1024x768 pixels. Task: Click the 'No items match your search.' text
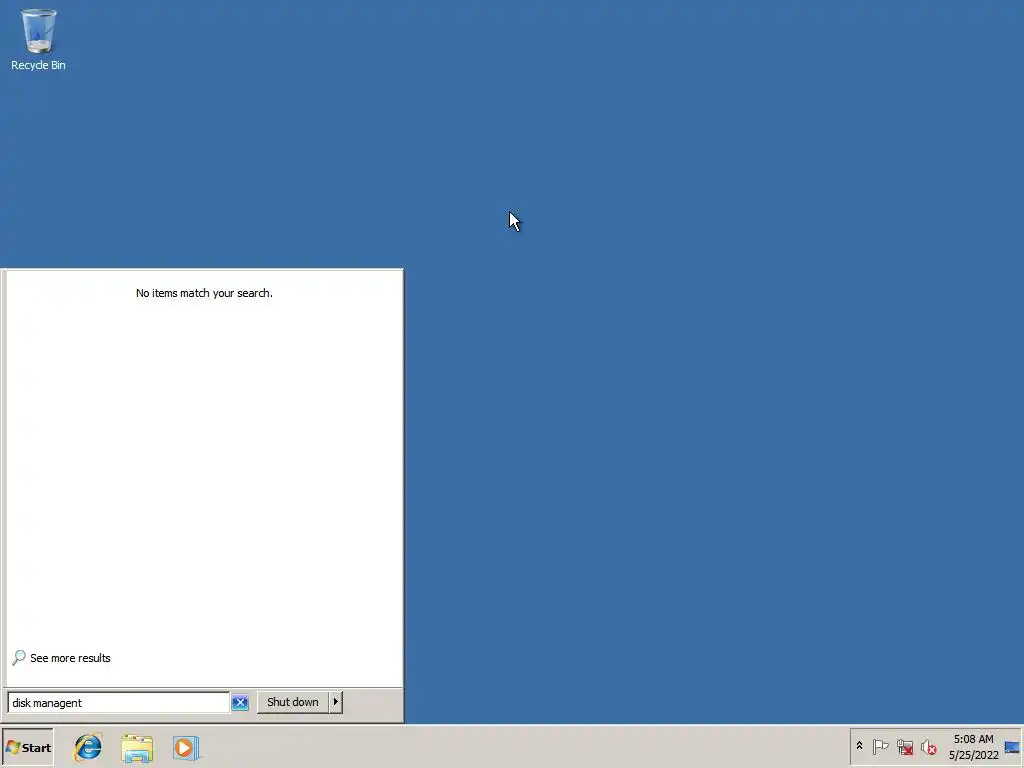point(204,293)
